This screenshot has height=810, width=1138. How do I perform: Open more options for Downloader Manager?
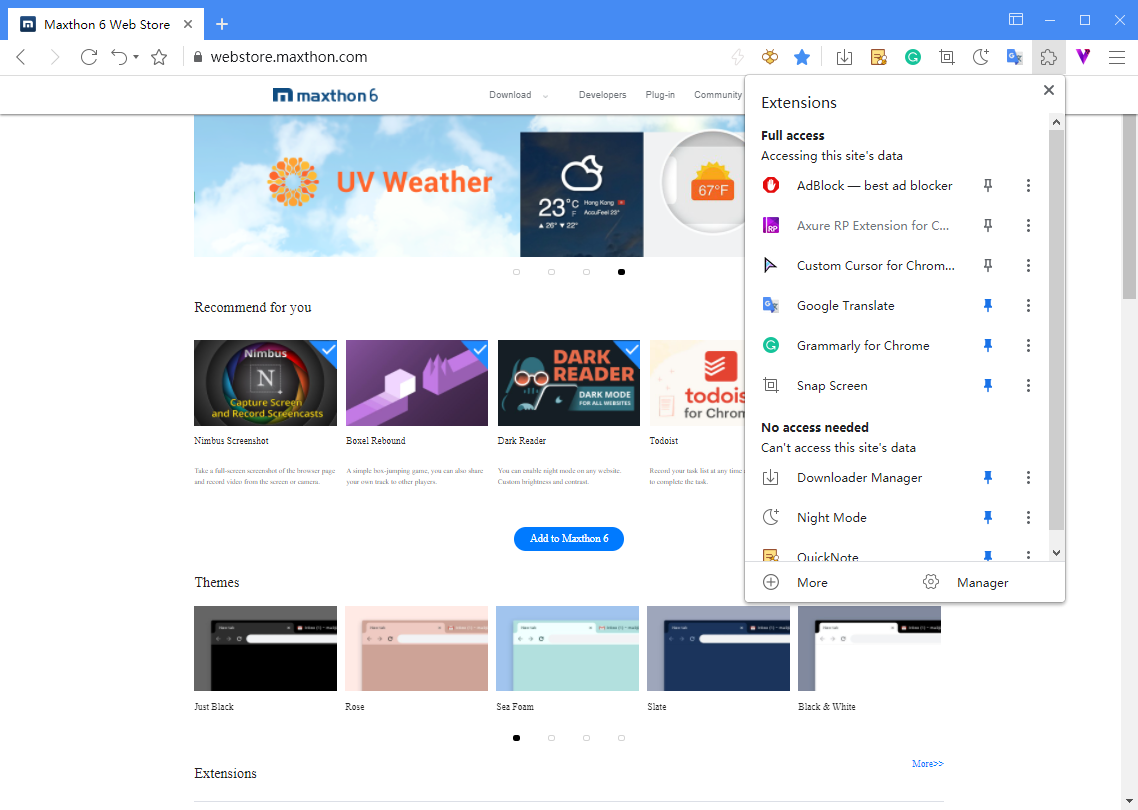pyautogui.click(x=1028, y=478)
